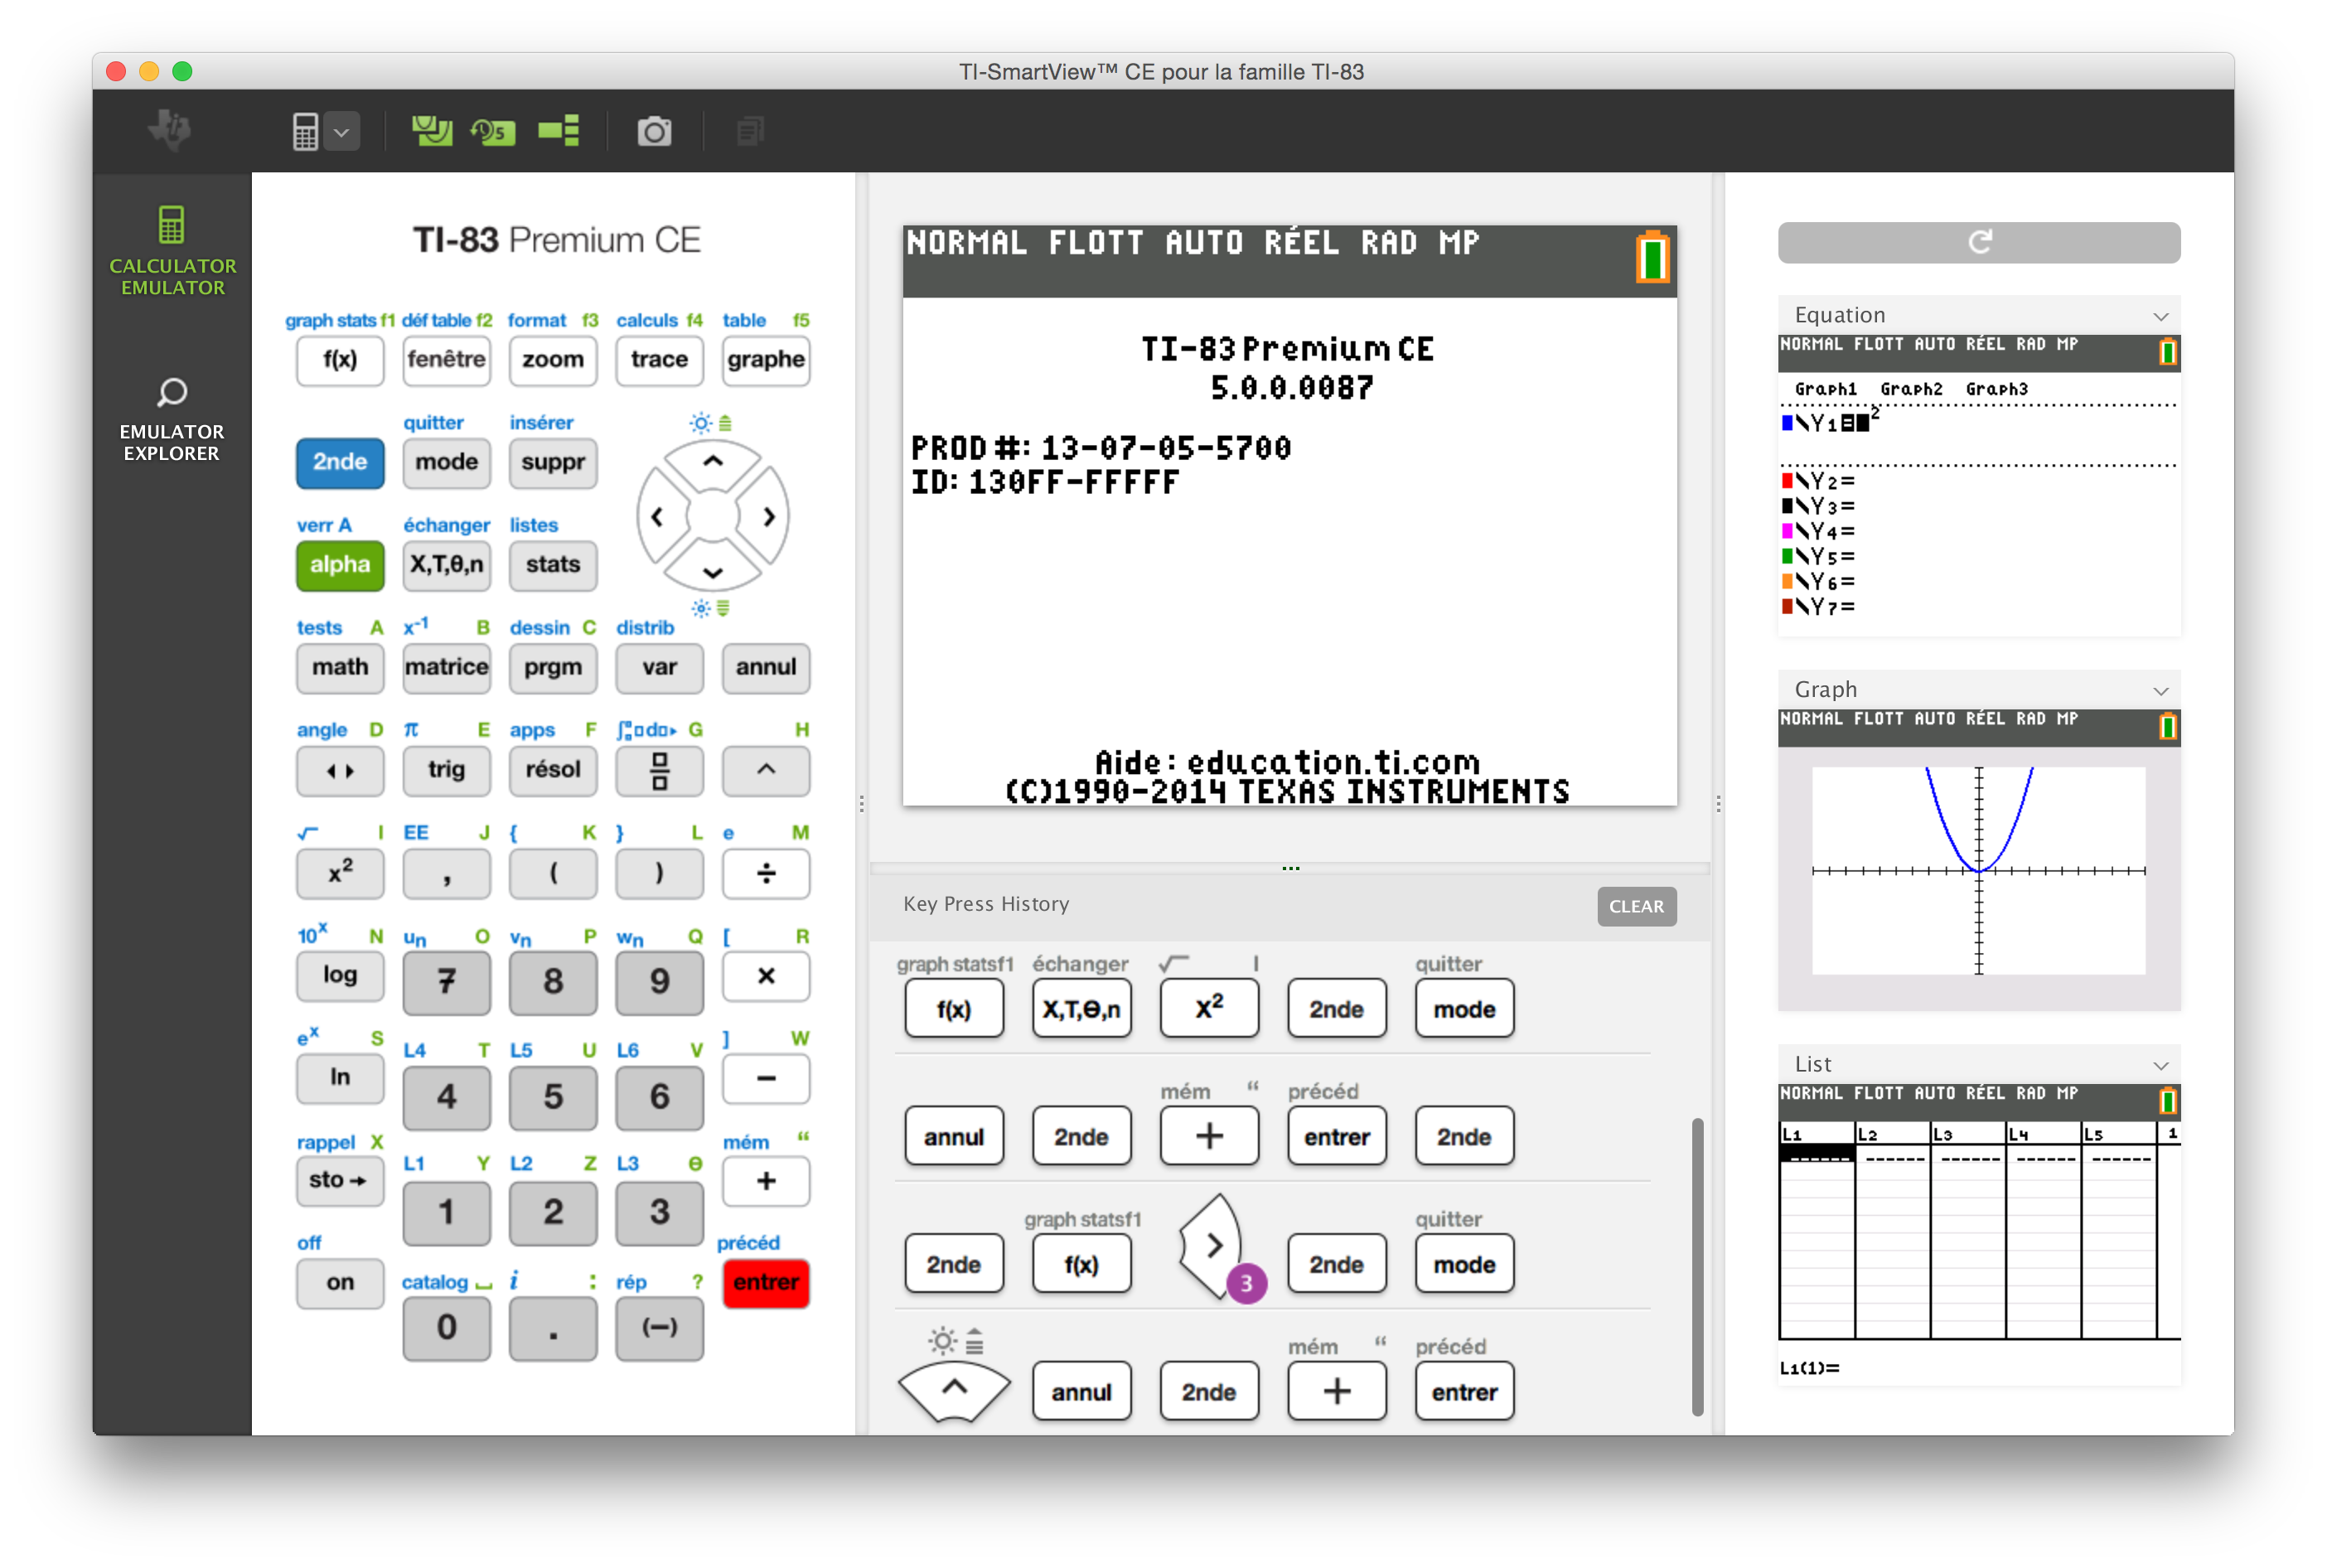Click the fenêtre calculator key
This screenshot has height=1568, width=2327.
click(446, 360)
